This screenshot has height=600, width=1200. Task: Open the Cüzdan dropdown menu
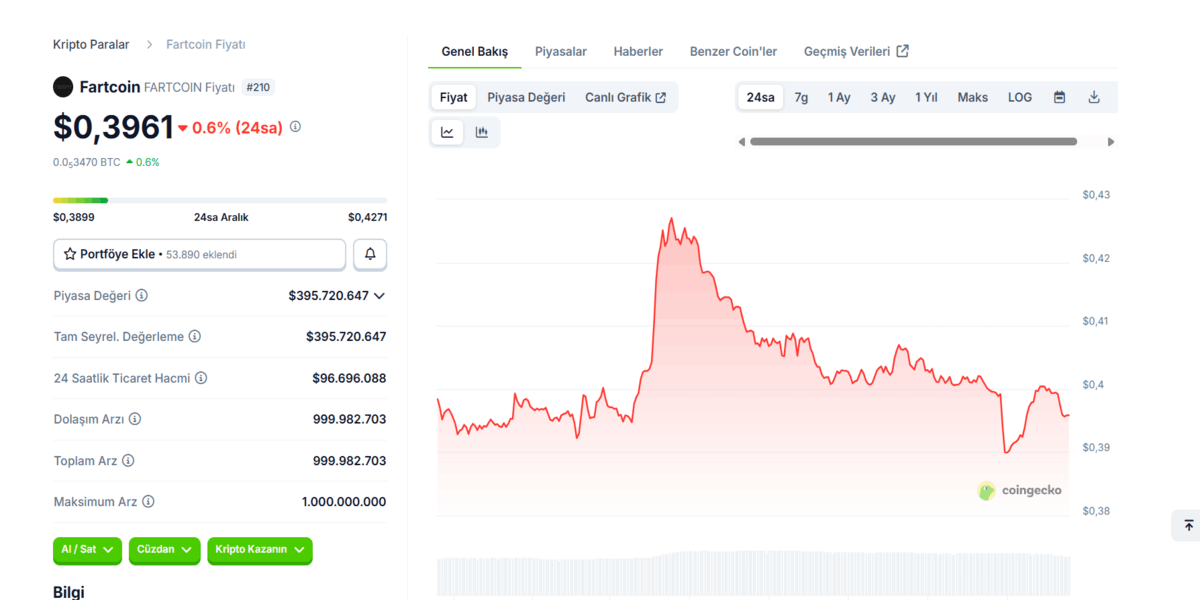click(x=164, y=550)
